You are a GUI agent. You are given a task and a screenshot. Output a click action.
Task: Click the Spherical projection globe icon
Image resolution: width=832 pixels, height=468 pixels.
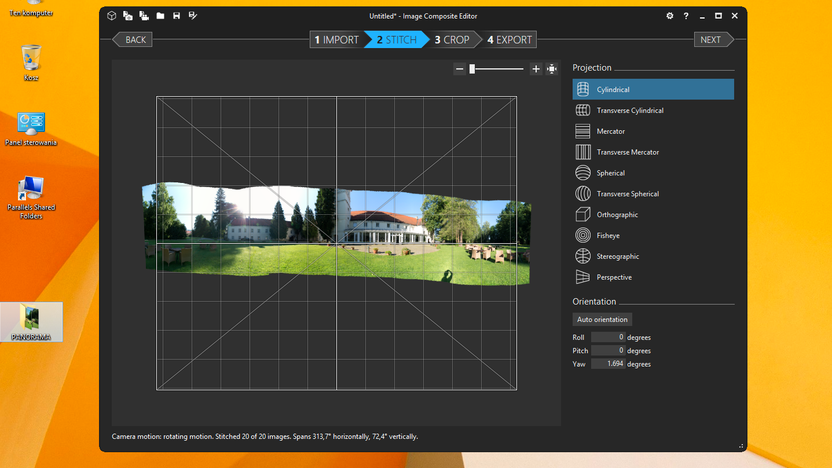tap(583, 173)
